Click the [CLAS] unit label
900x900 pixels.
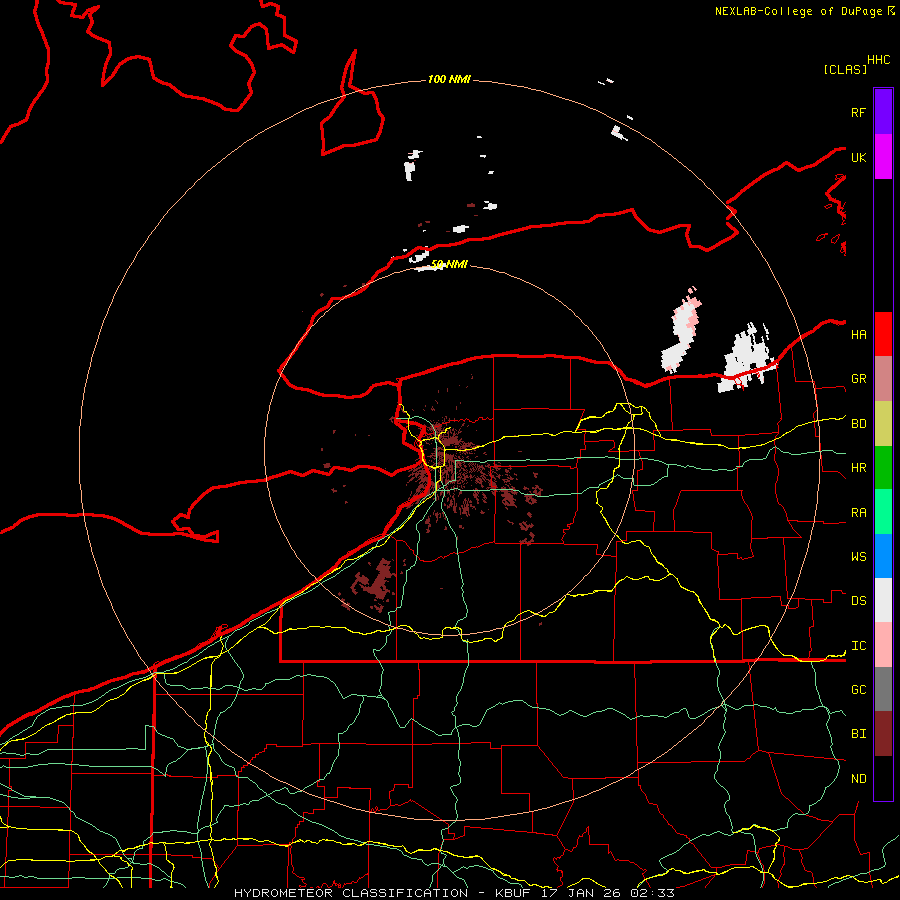coord(845,70)
